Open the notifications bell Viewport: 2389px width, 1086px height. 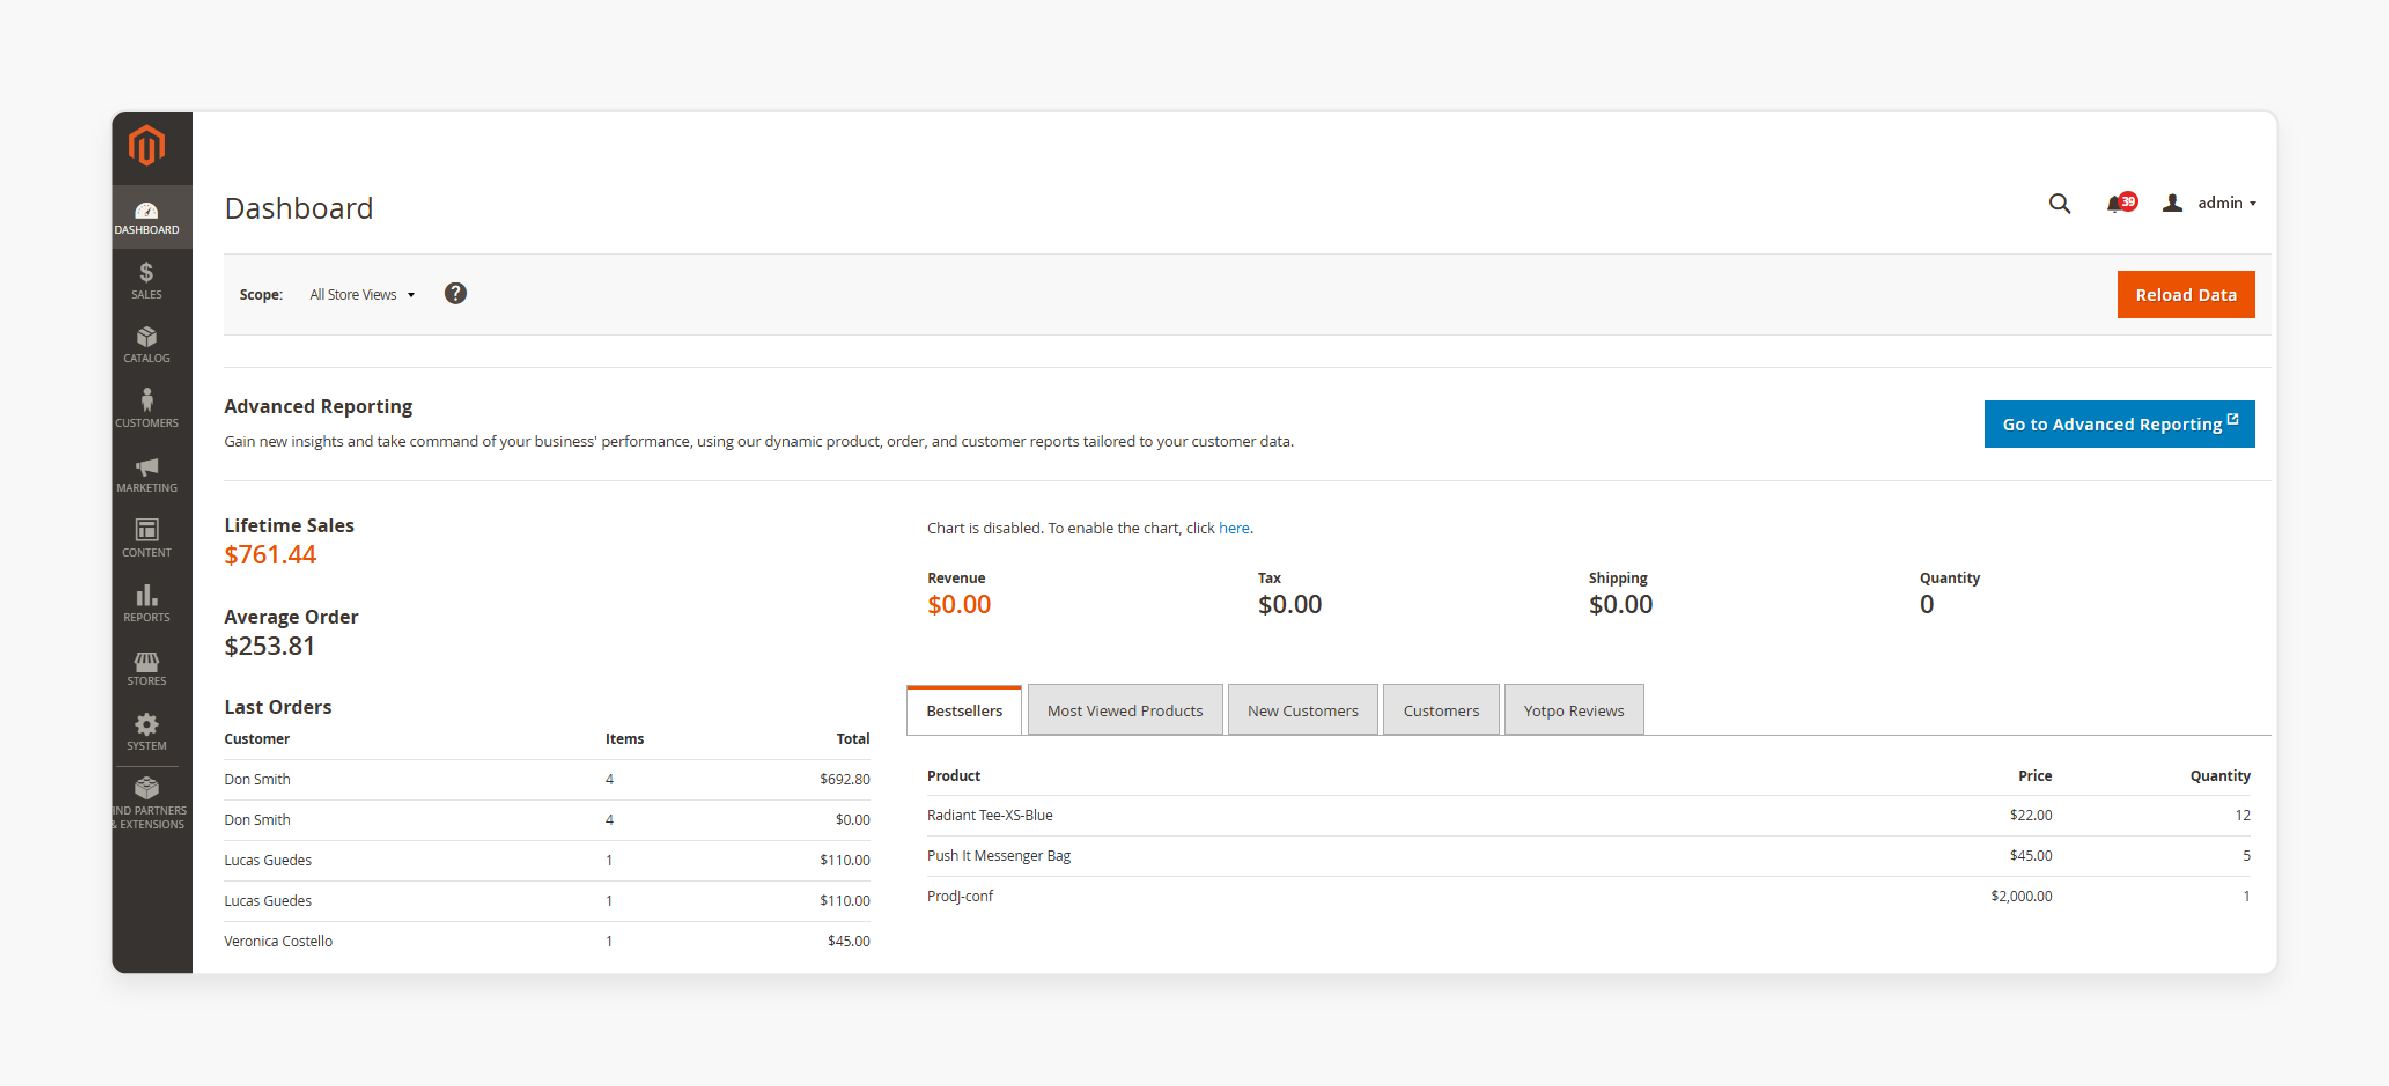[x=2120, y=203]
